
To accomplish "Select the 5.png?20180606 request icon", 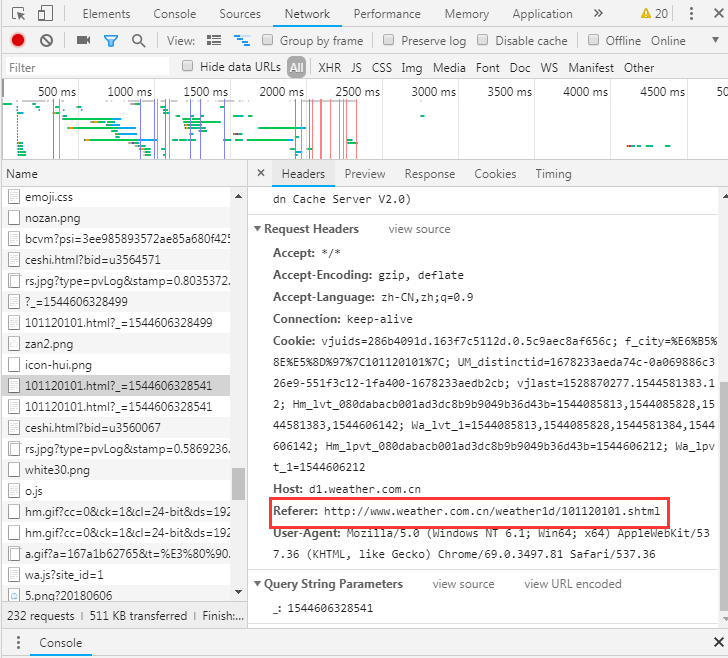I will pos(14,595).
